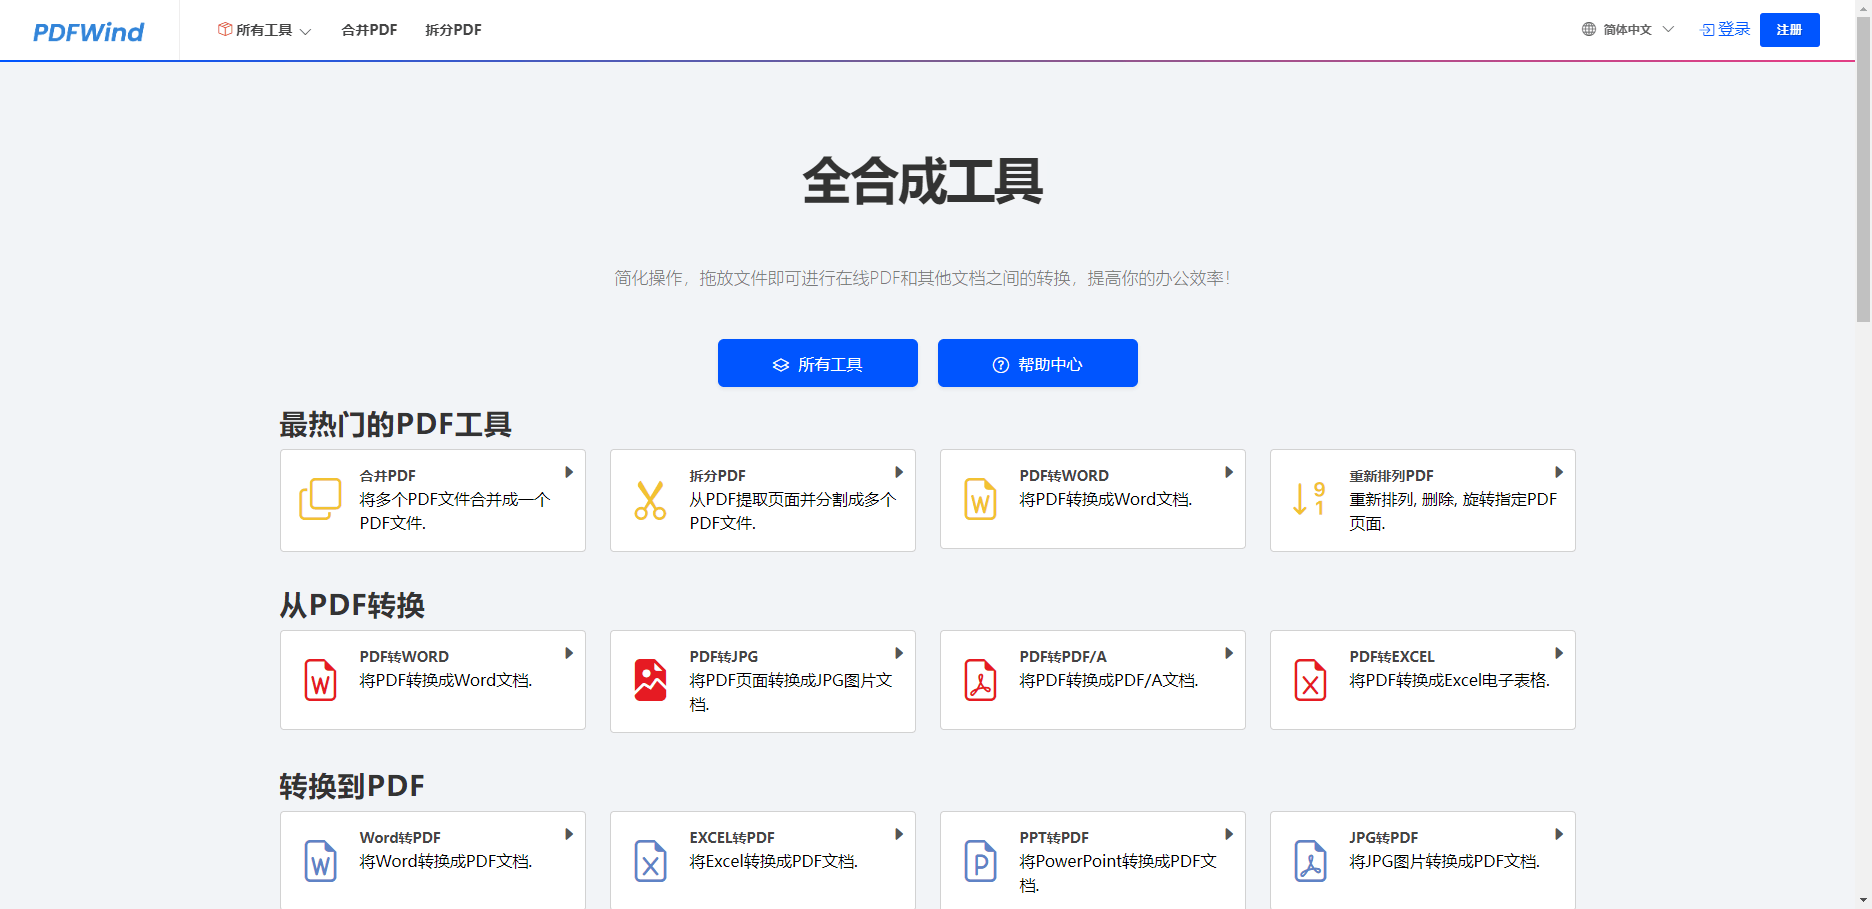Open the 帮助中心 help center button

(1037, 363)
